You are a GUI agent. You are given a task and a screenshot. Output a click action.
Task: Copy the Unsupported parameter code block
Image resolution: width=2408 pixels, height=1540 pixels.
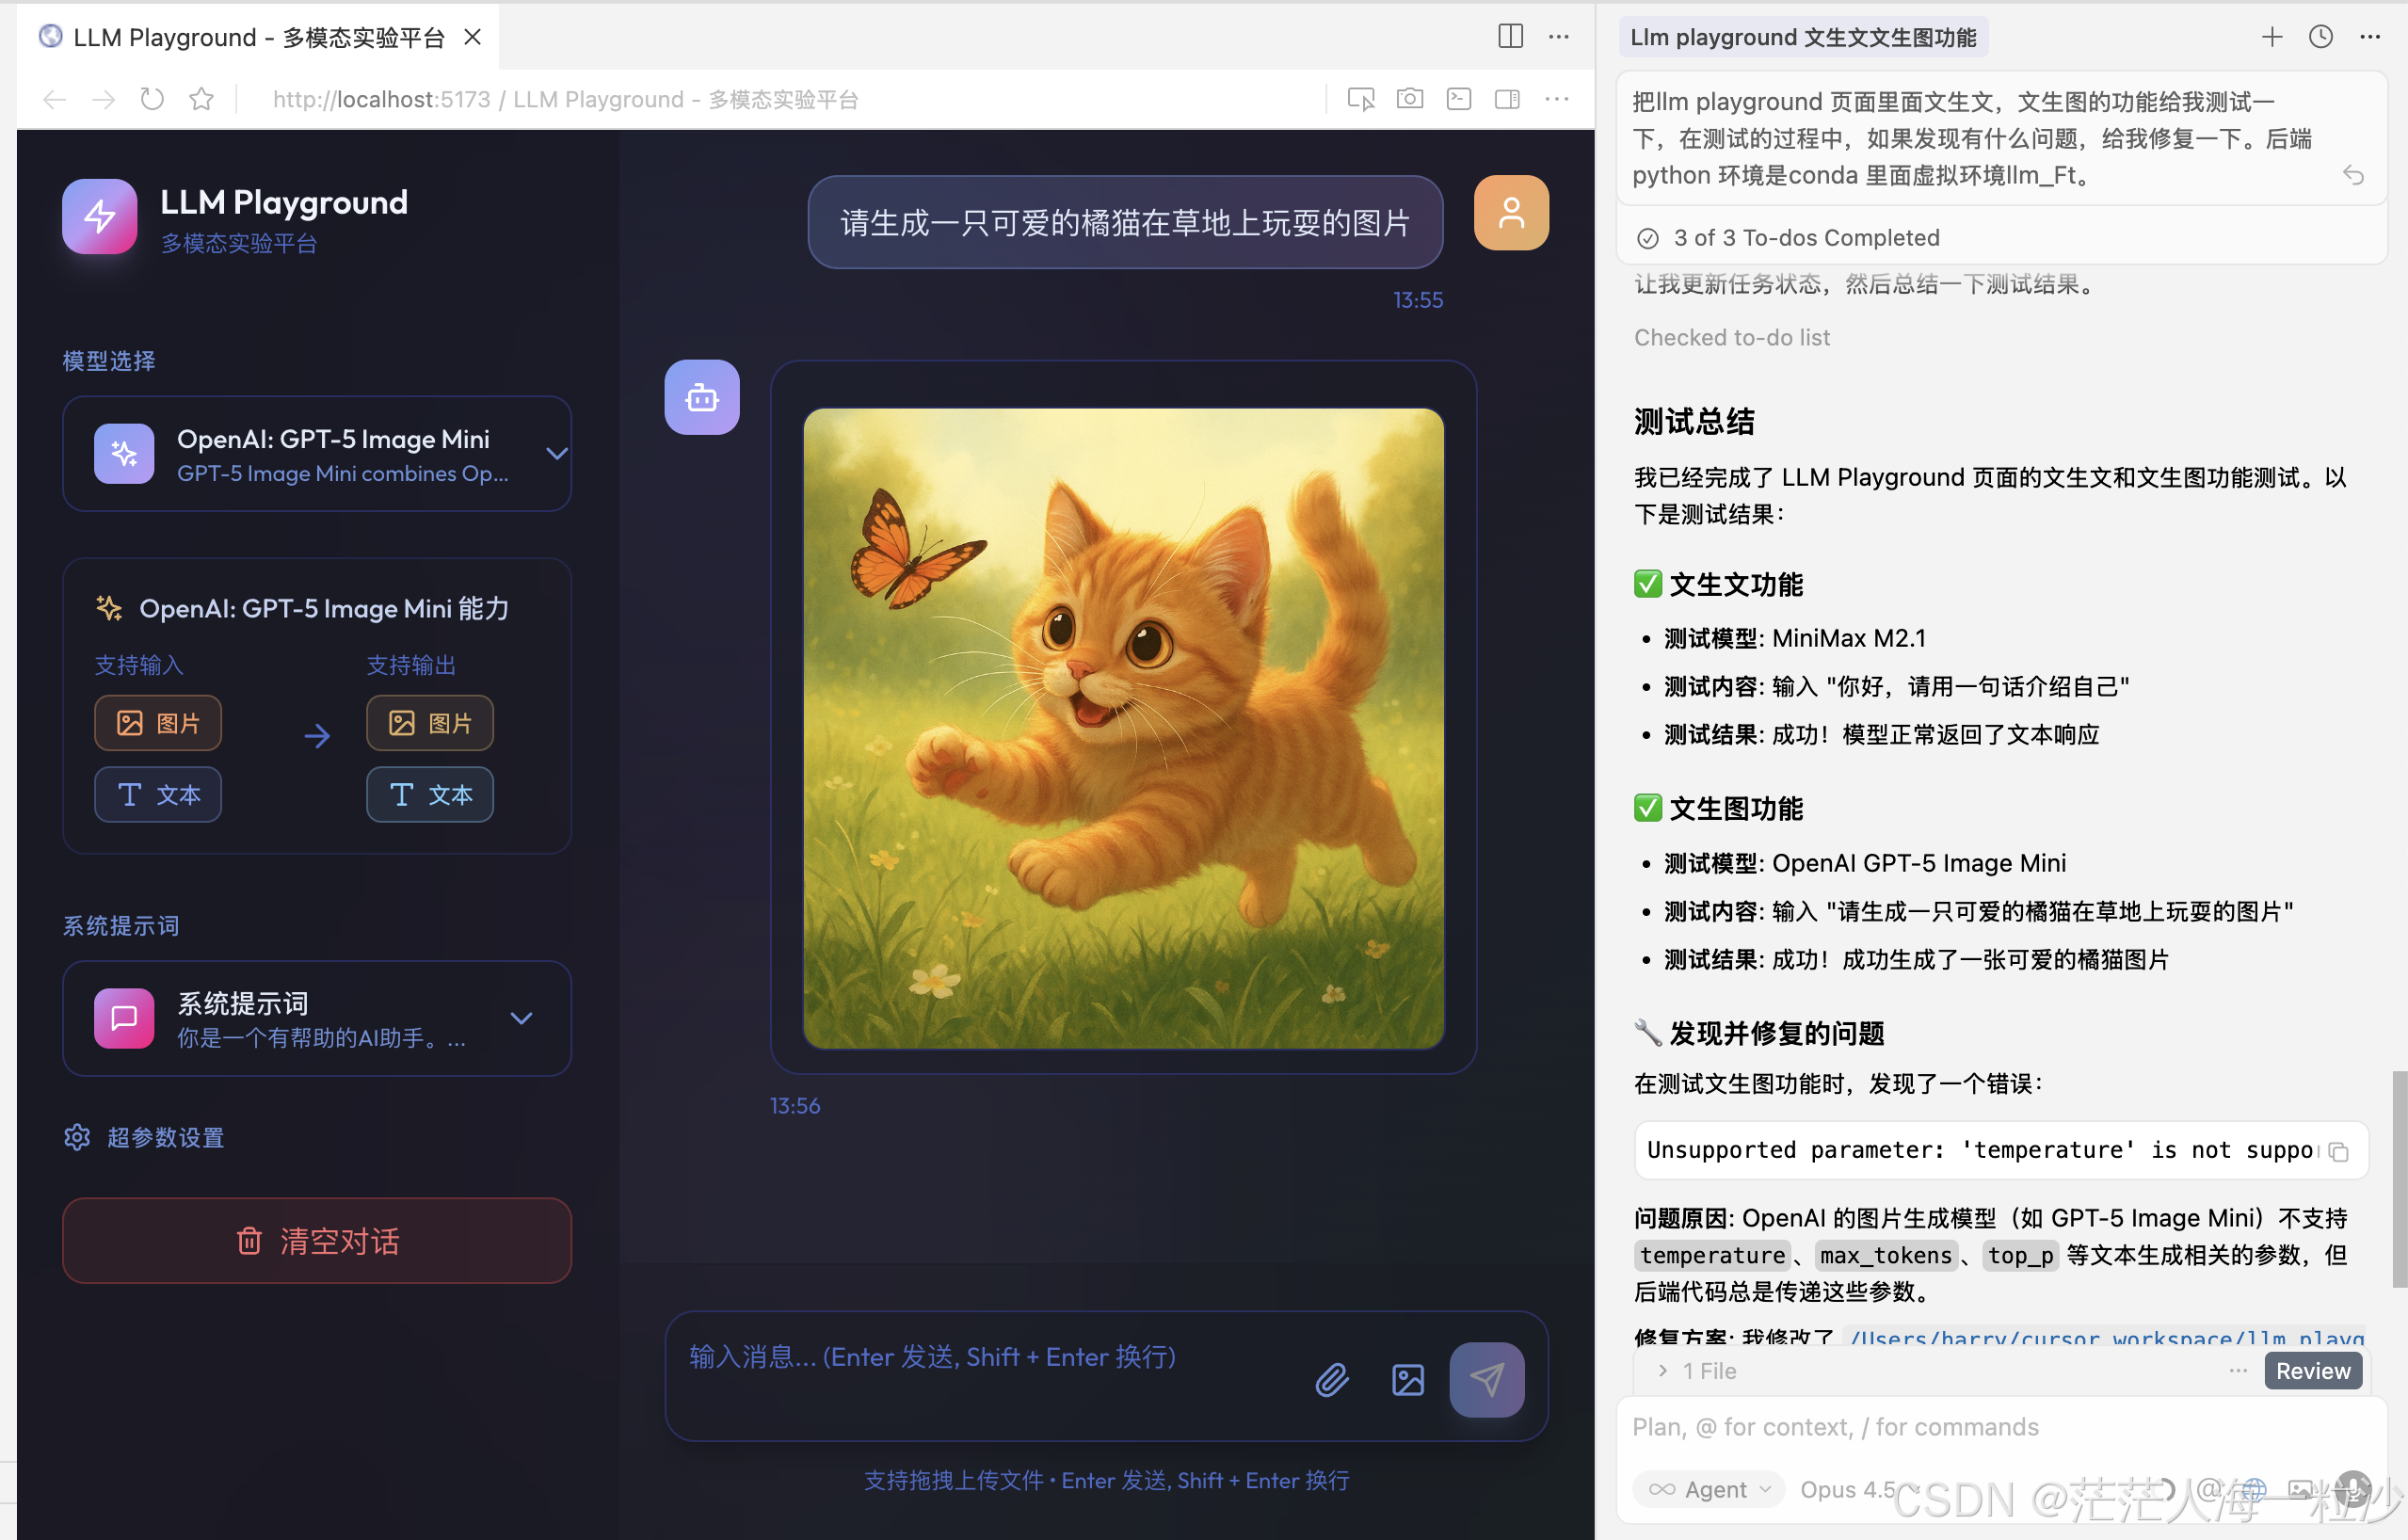coord(2338,1152)
